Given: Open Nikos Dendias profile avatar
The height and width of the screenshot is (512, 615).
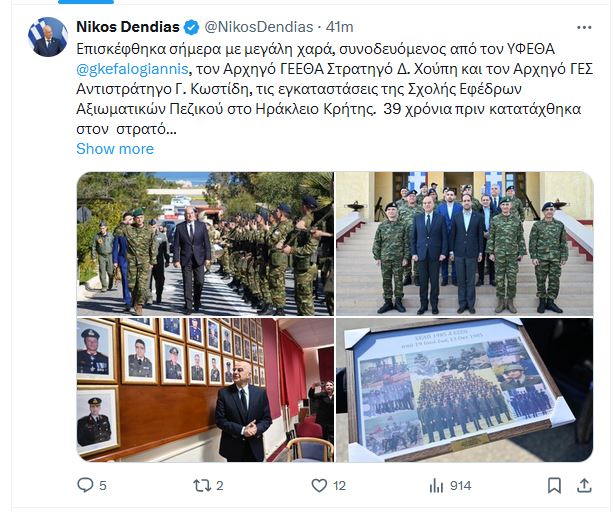Looking at the screenshot, I should [48, 37].
